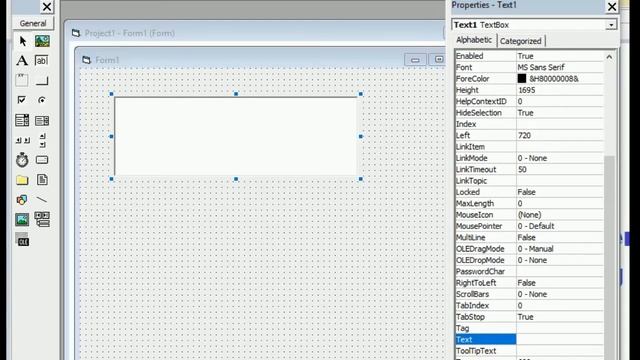Close the Properties - Text1 panel
This screenshot has width=640, height=360.
(x=612, y=7)
